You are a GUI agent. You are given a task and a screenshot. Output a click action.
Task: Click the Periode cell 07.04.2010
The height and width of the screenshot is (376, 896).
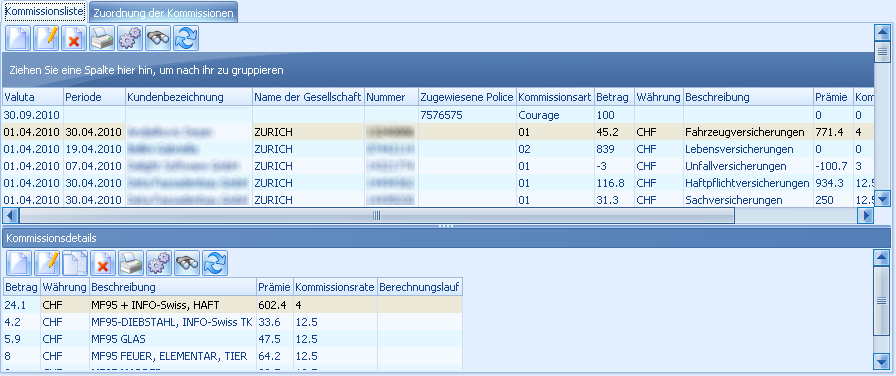point(94,166)
